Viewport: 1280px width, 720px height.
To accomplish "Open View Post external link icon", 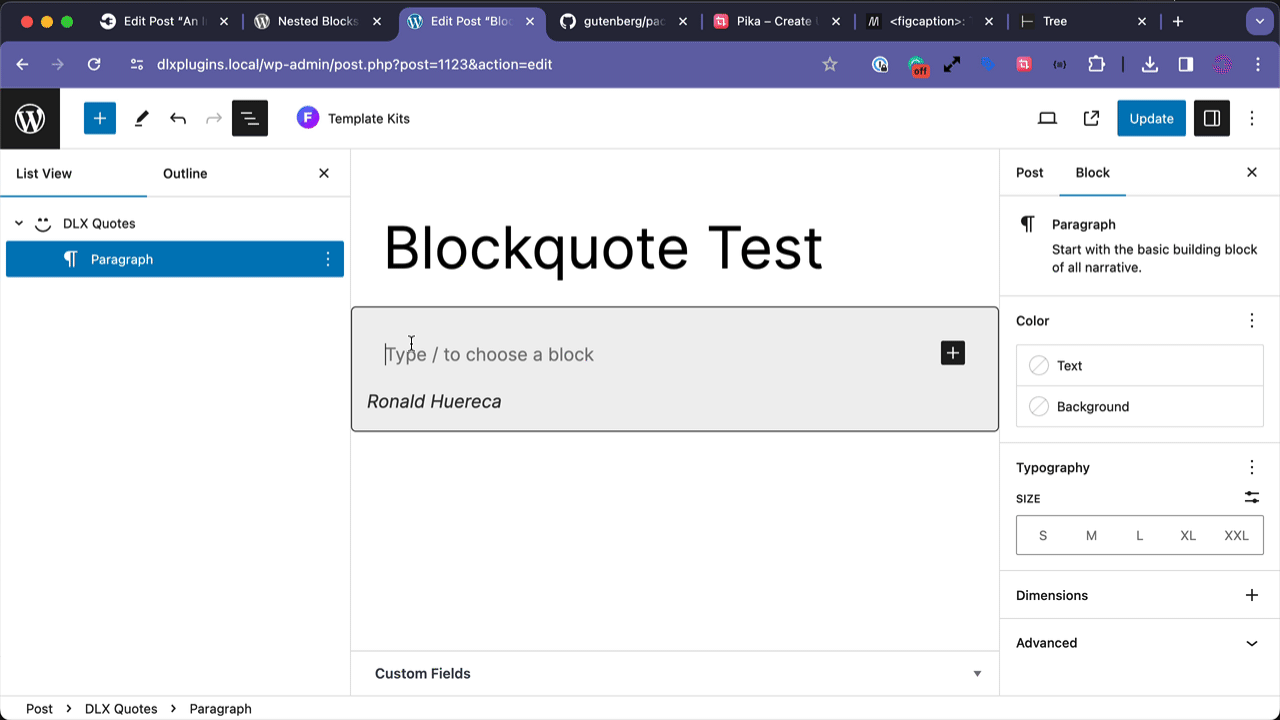I will [1091, 118].
